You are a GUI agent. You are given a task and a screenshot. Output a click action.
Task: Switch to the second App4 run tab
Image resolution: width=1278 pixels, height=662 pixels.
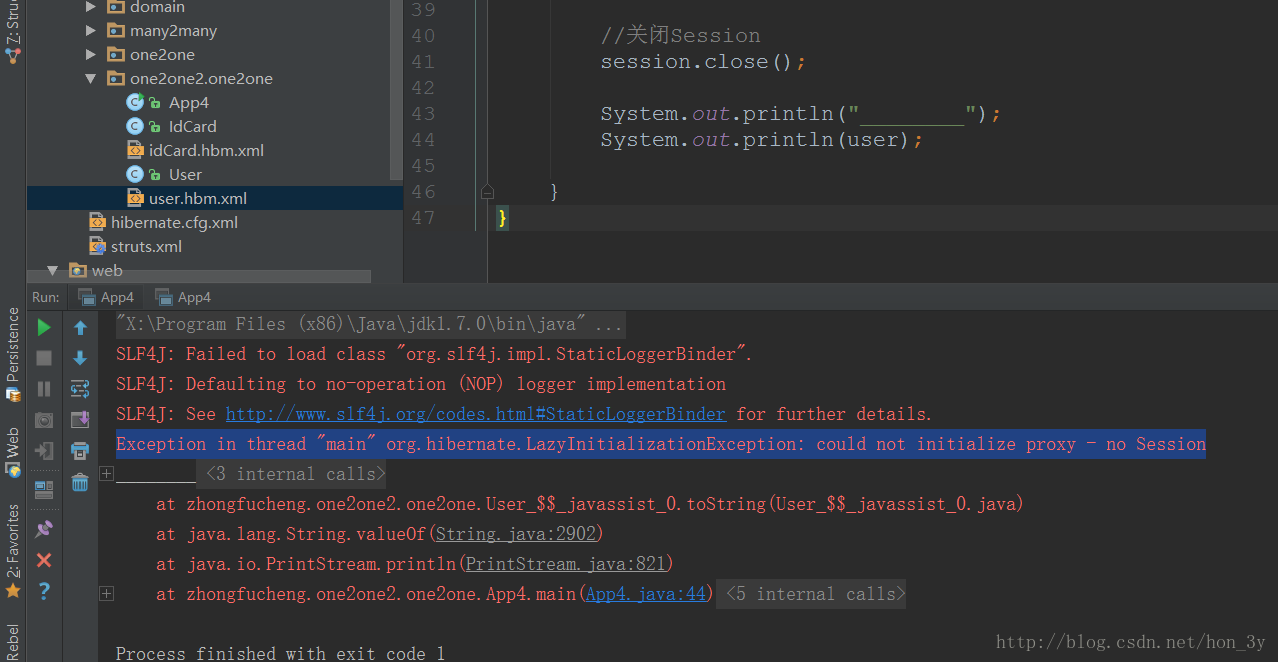(x=183, y=297)
